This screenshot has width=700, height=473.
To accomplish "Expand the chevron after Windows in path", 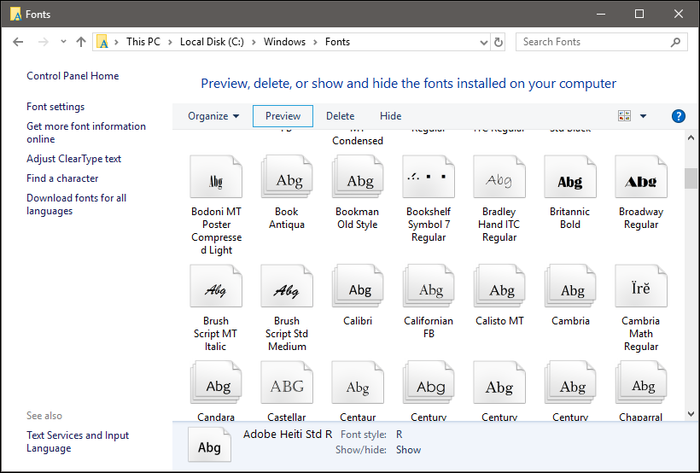I will (x=315, y=42).
